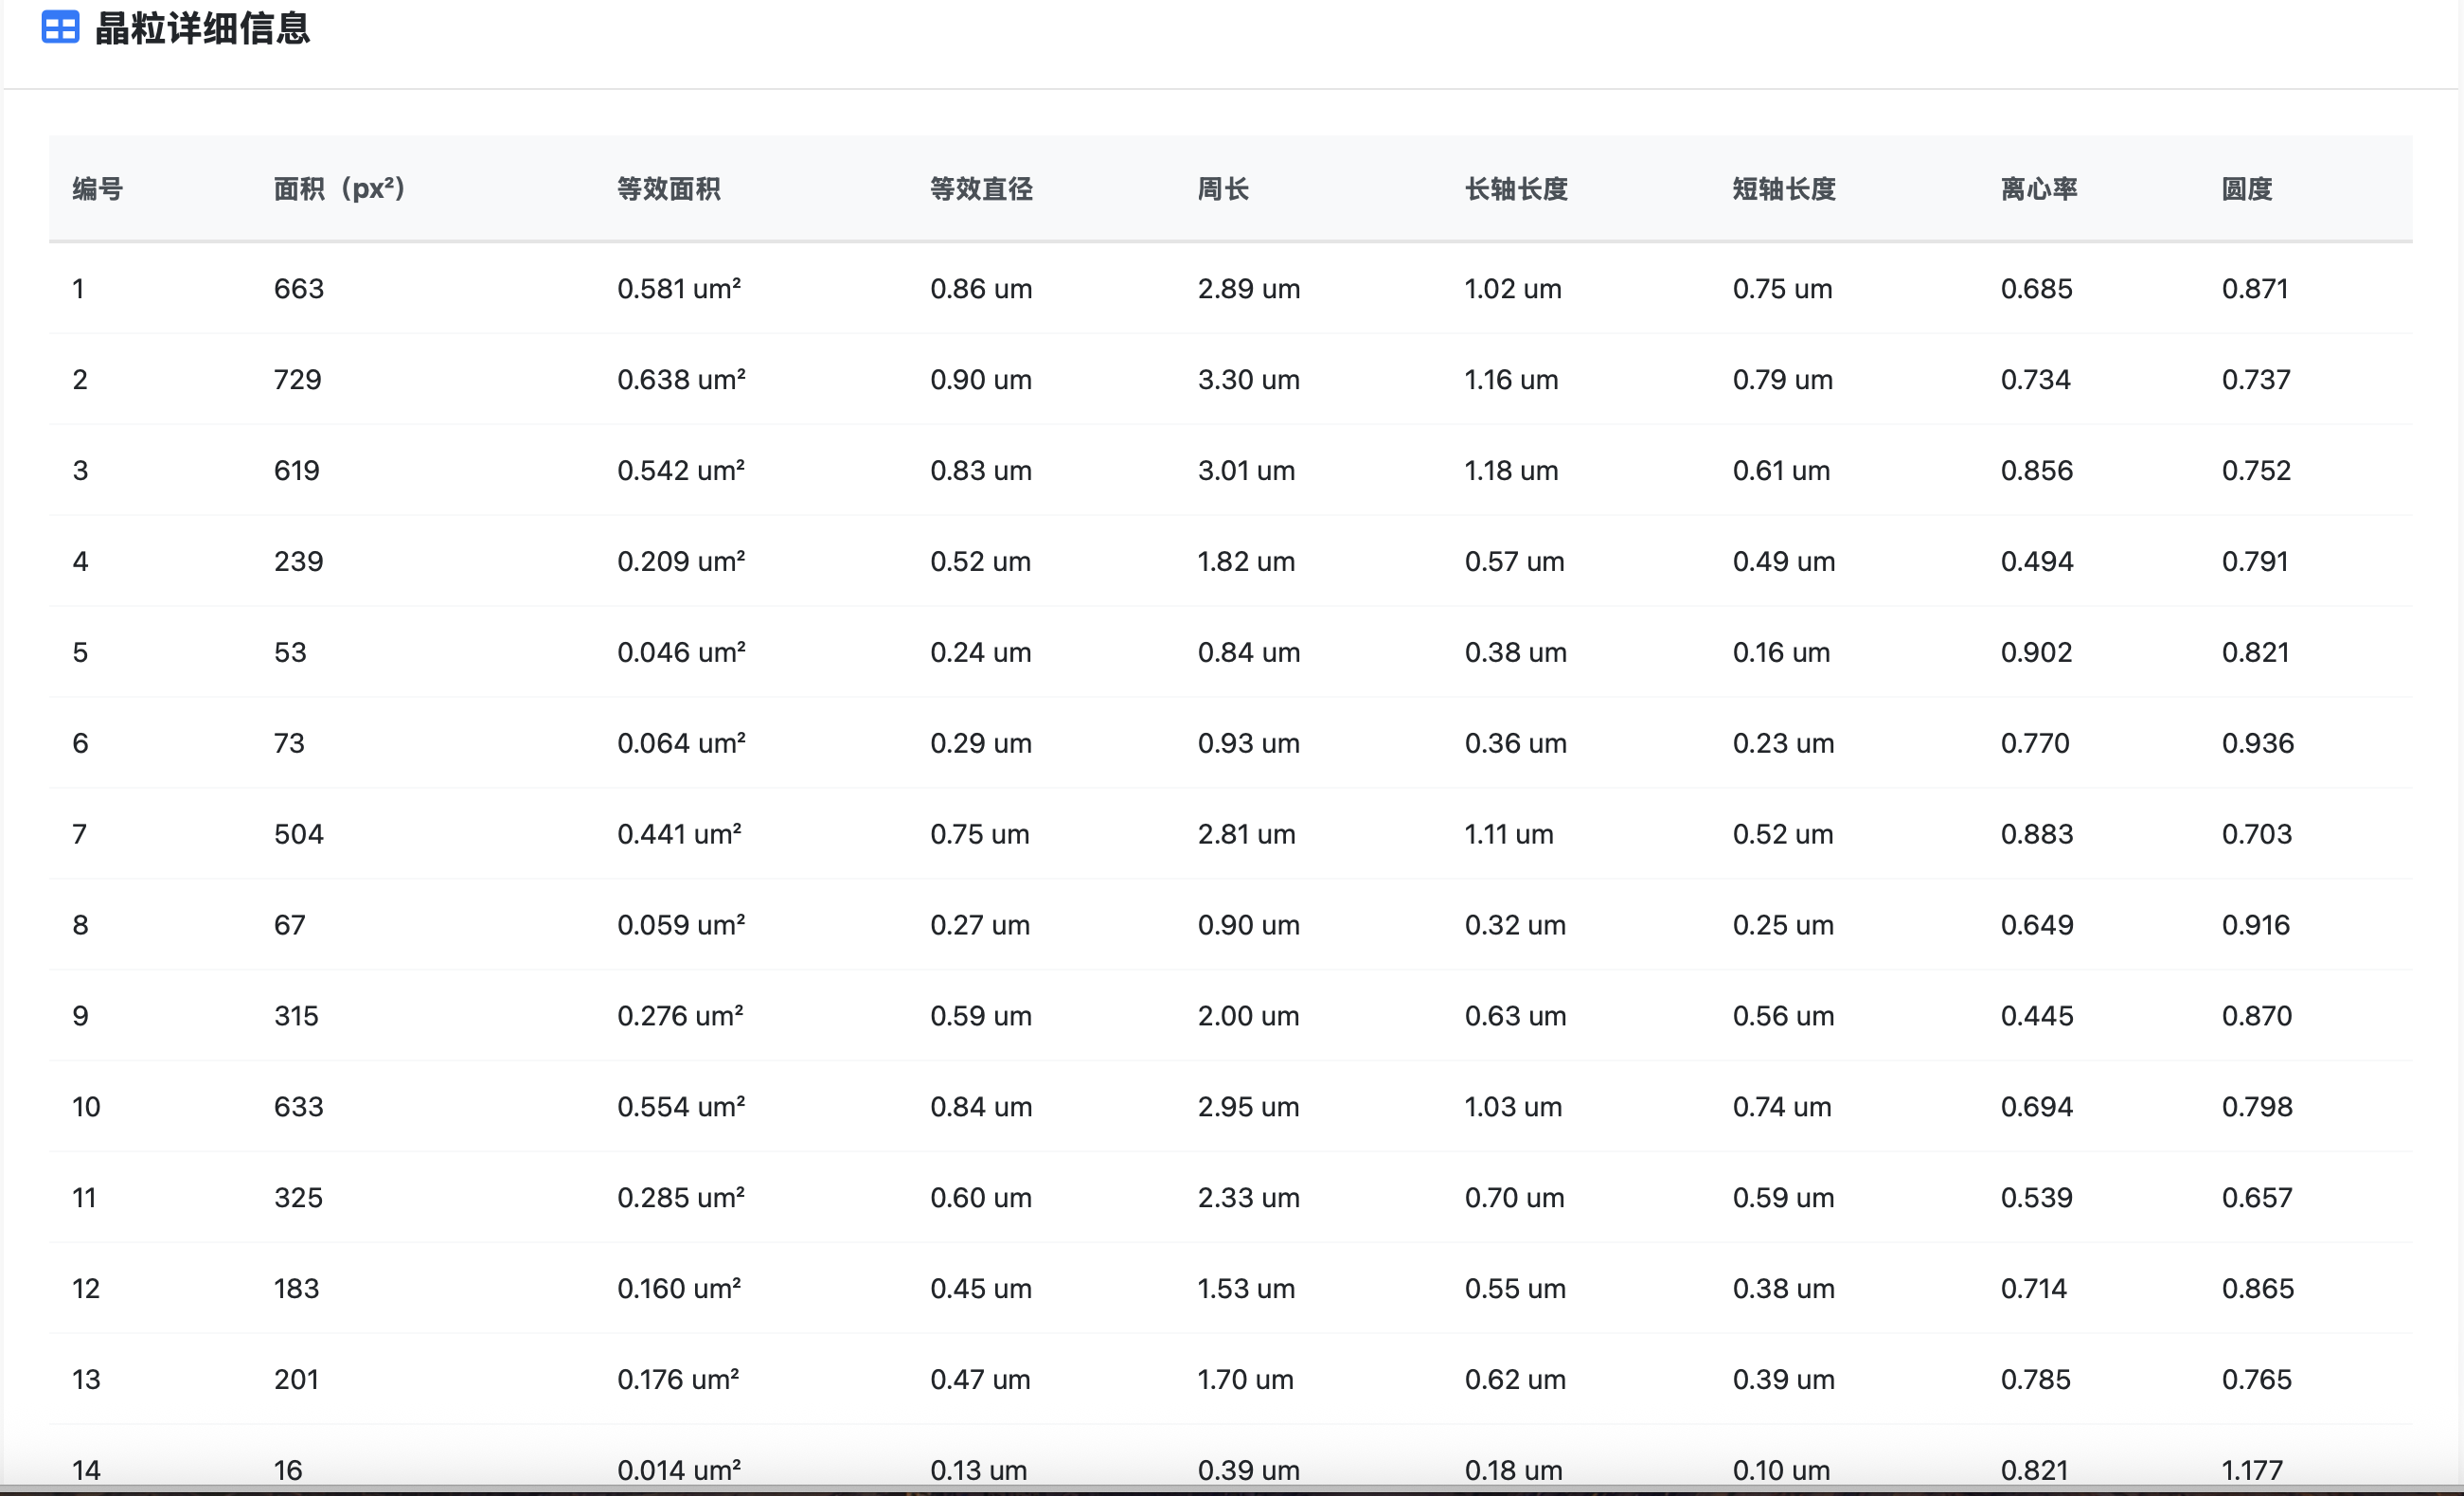2464x1496 pixels.
Task: Click the 0.47 um equivalent diameter cell
Action: 979,1380
